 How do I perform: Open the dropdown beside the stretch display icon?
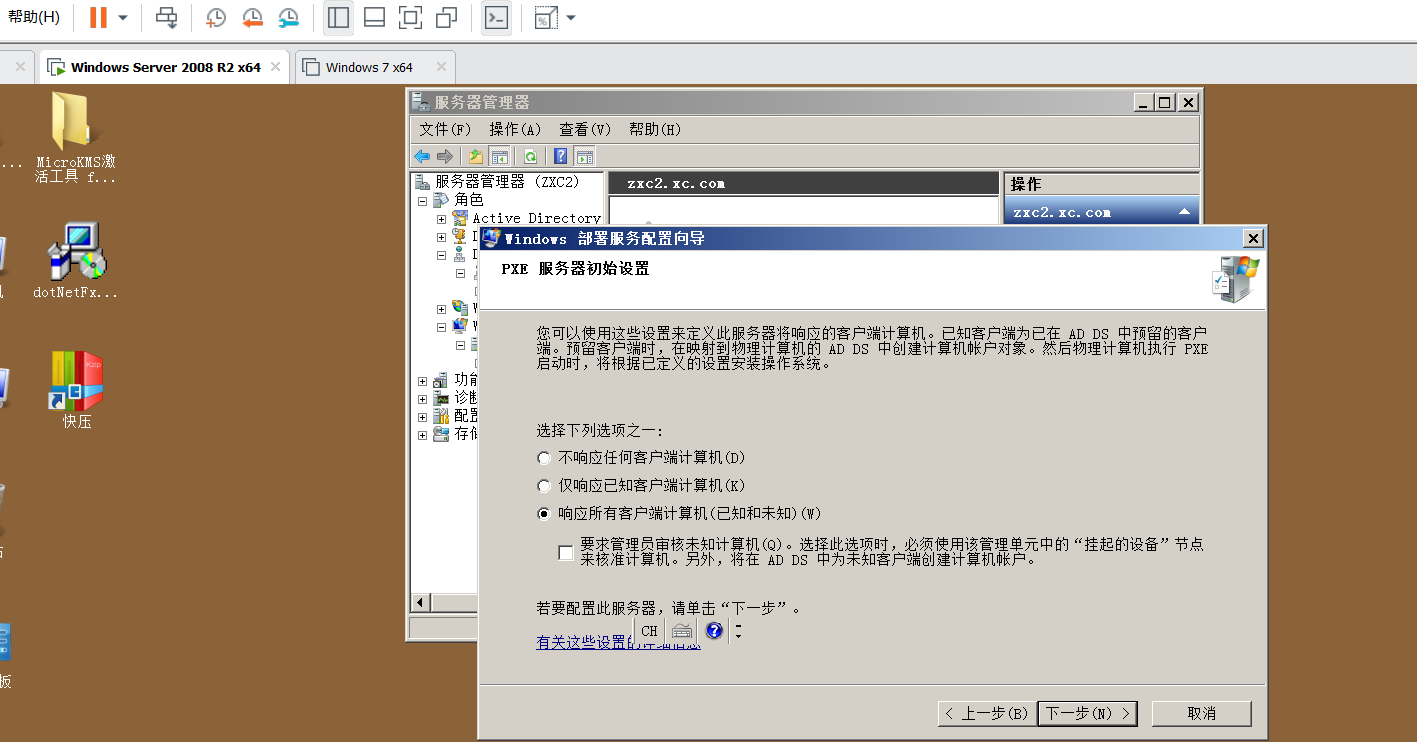[x=570, y=18]
